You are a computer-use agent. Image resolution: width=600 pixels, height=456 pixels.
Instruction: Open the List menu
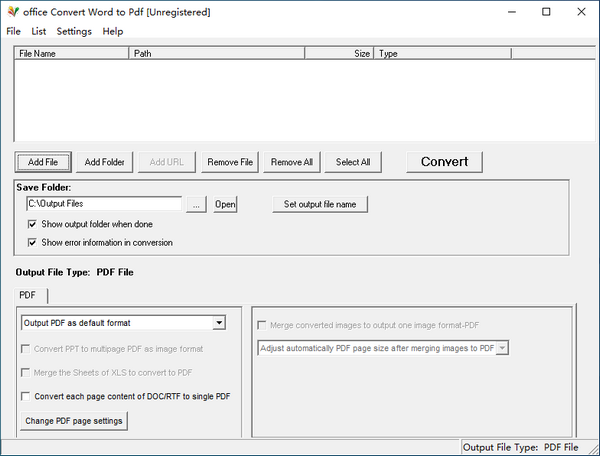[39, 31]
